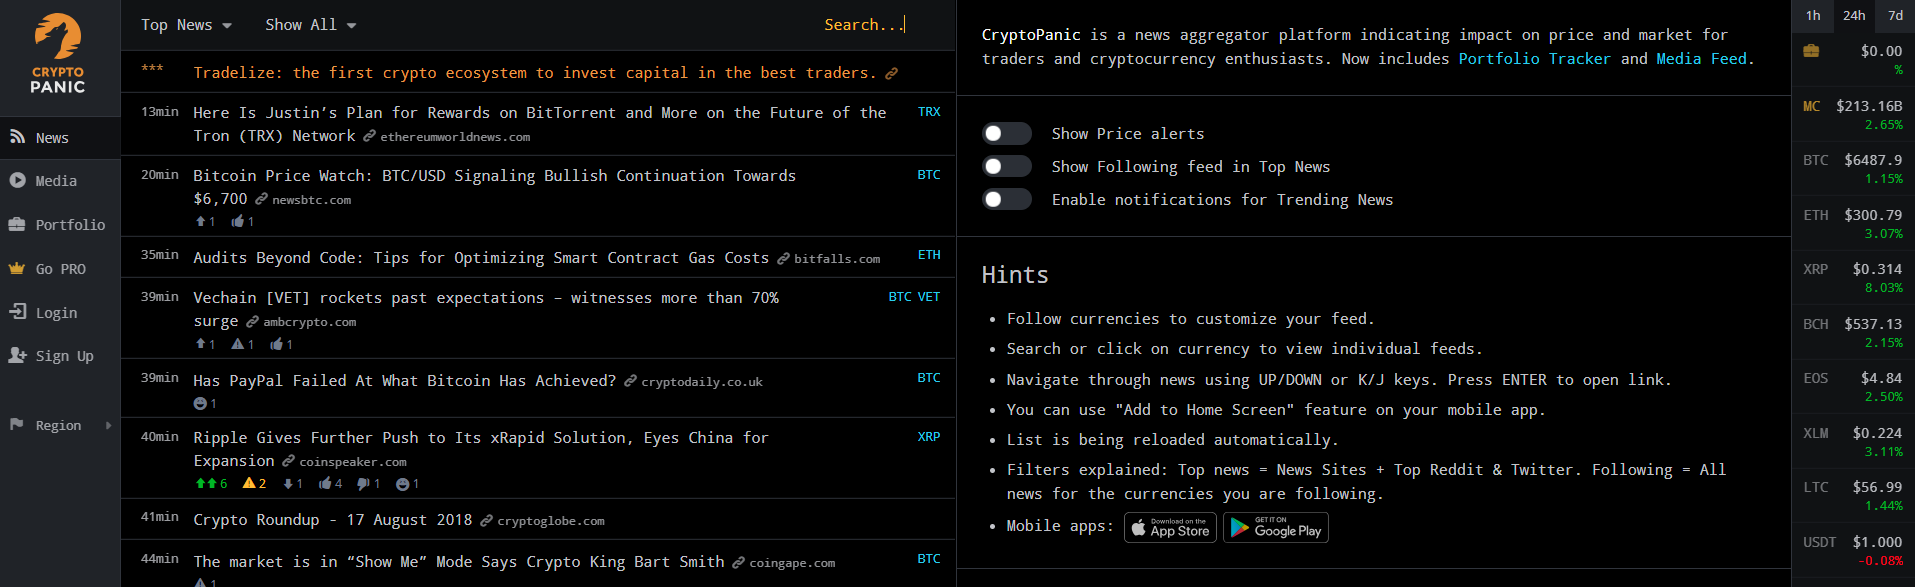Click the thumbs-up vote on Ripple story
The height and width of the screenshot is (587, 1915).
pos(325,483)
